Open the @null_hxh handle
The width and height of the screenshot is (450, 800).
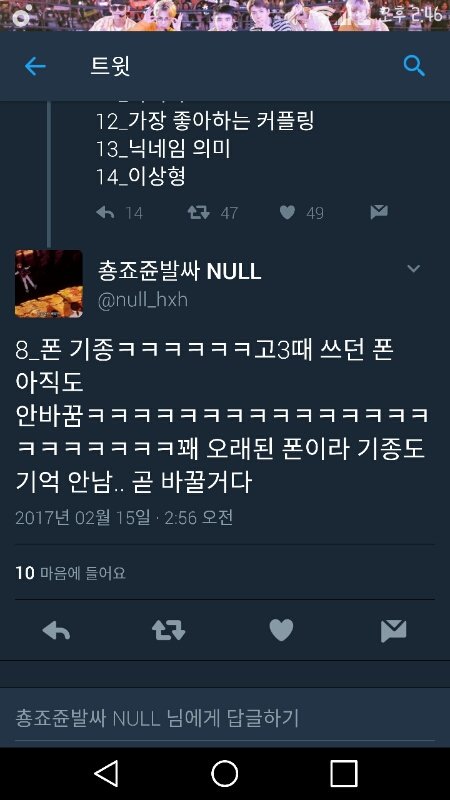(x=142, y=300)
